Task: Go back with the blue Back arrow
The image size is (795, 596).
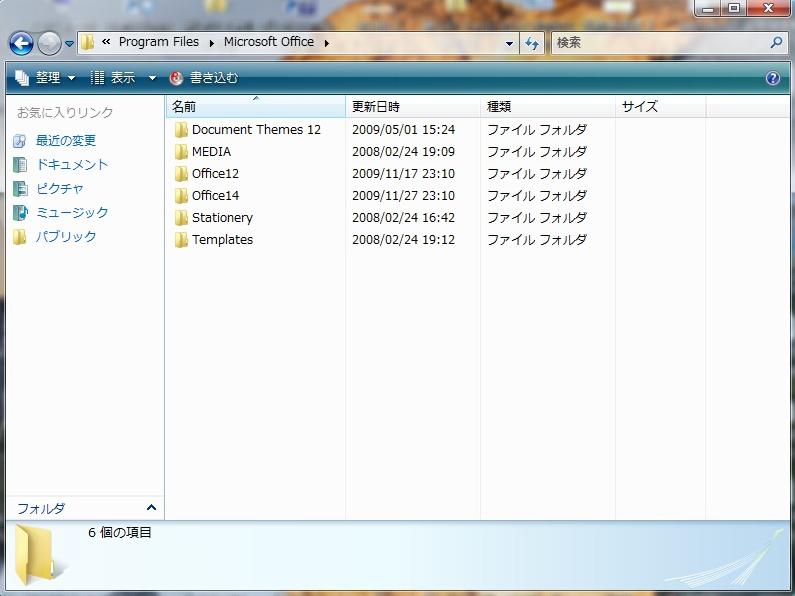Action: click(21, 44)
